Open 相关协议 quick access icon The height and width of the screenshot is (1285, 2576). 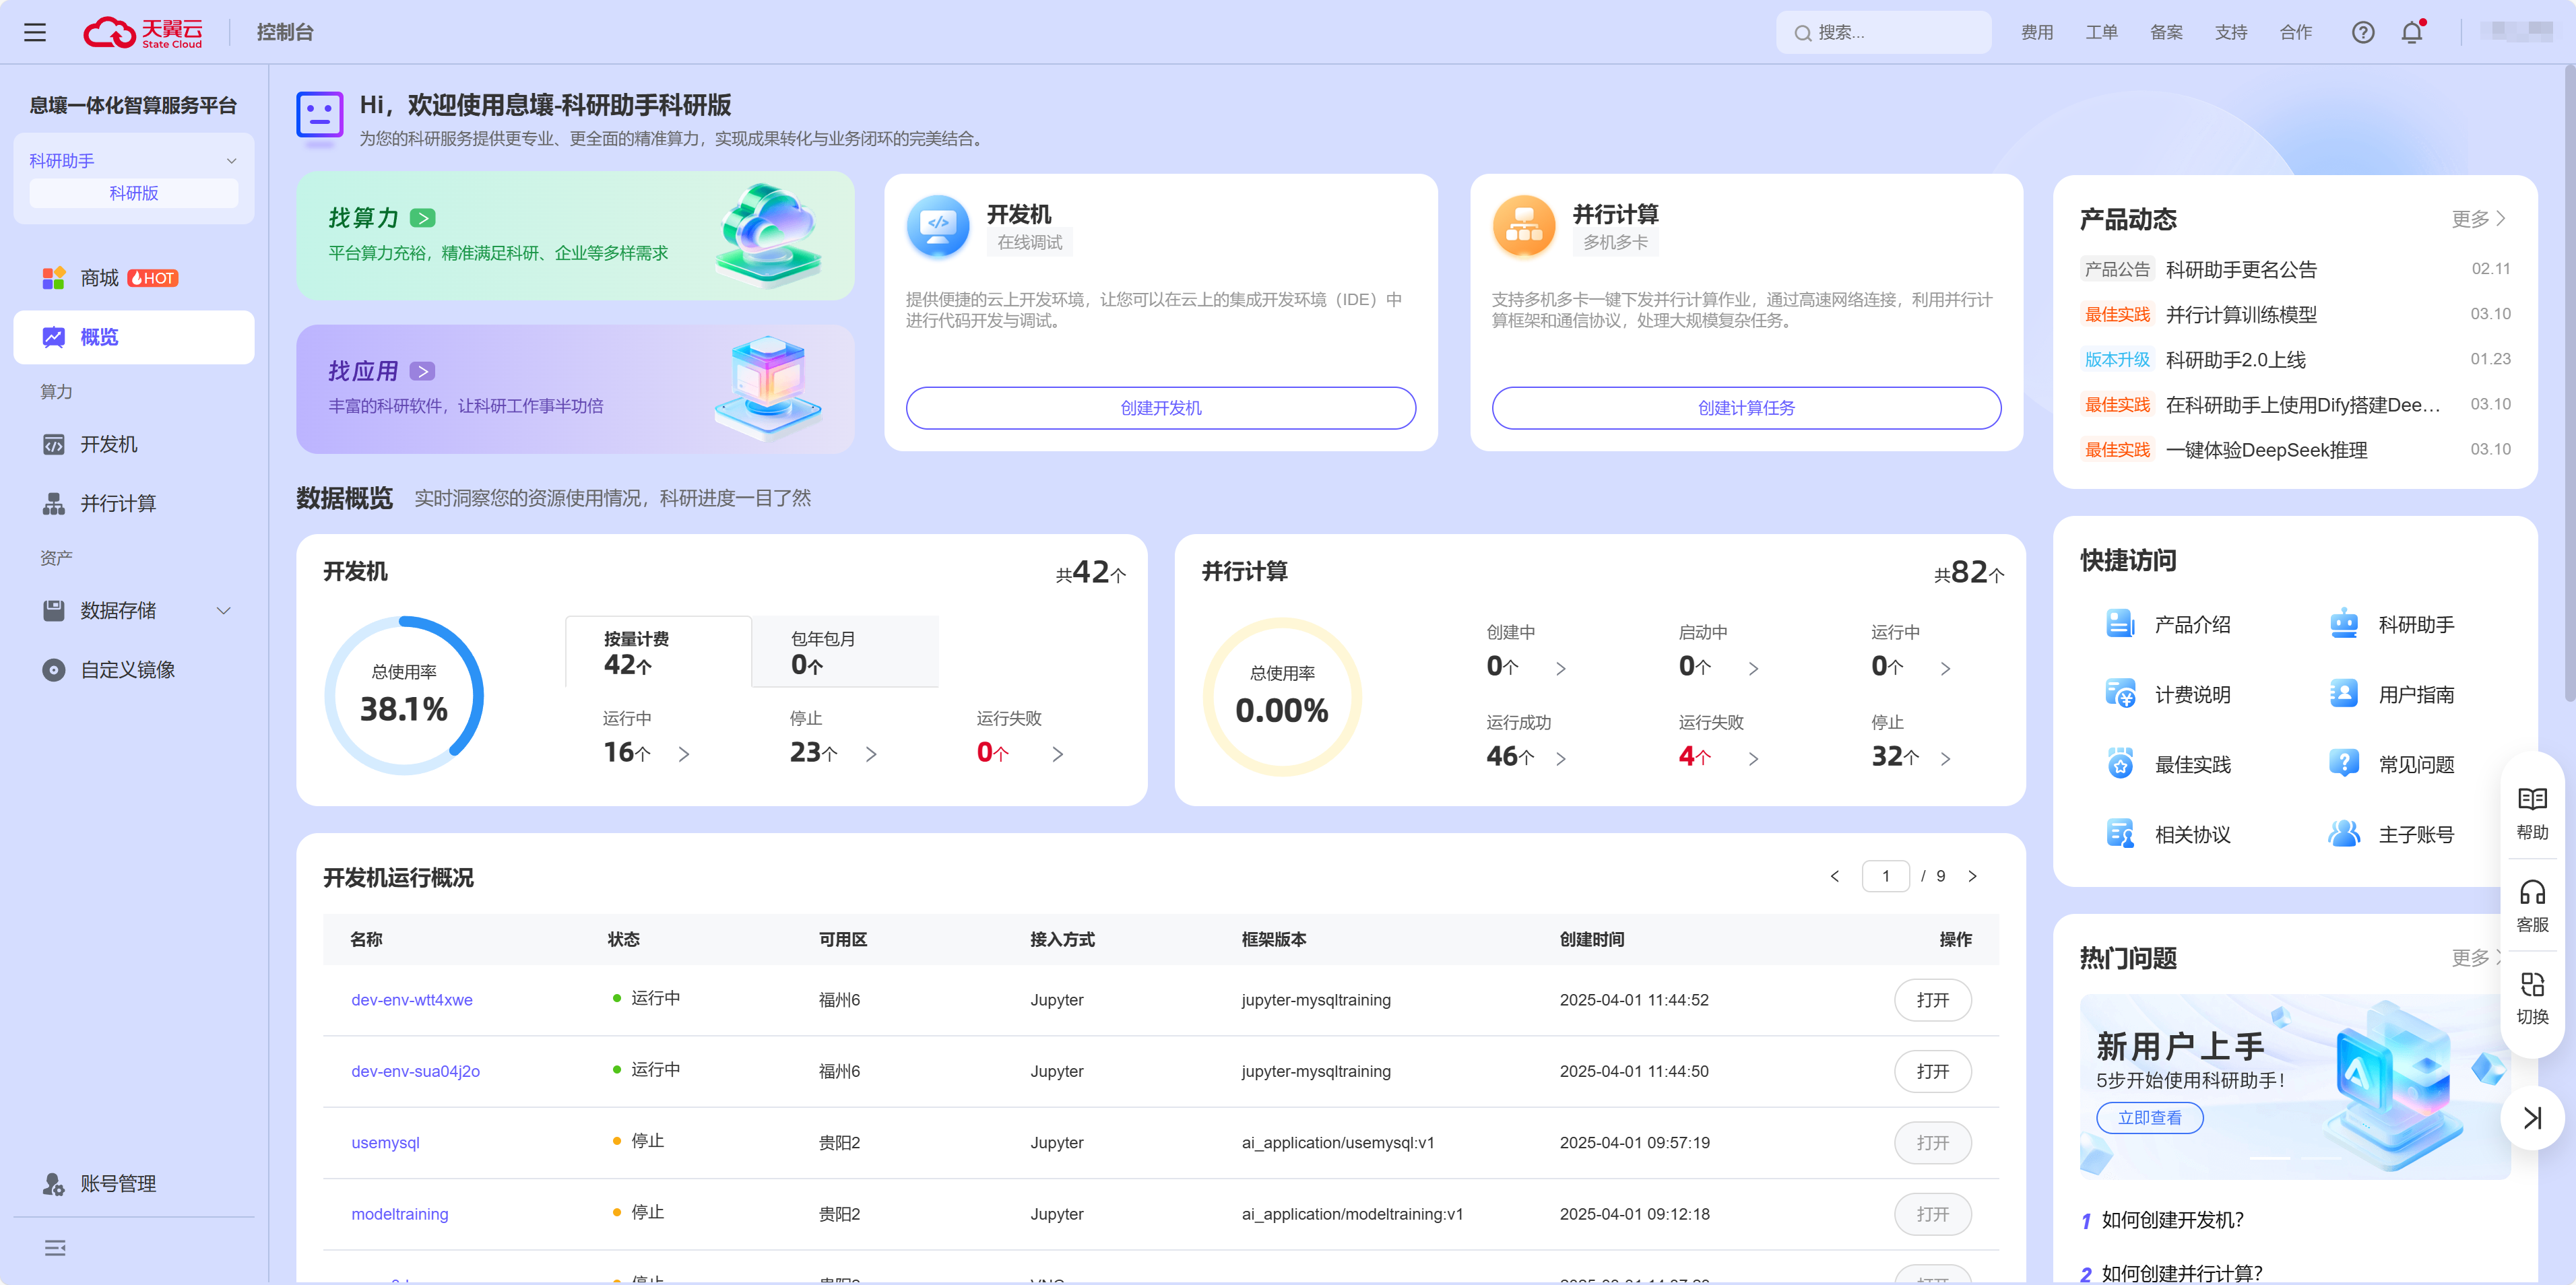[2119, 834]
